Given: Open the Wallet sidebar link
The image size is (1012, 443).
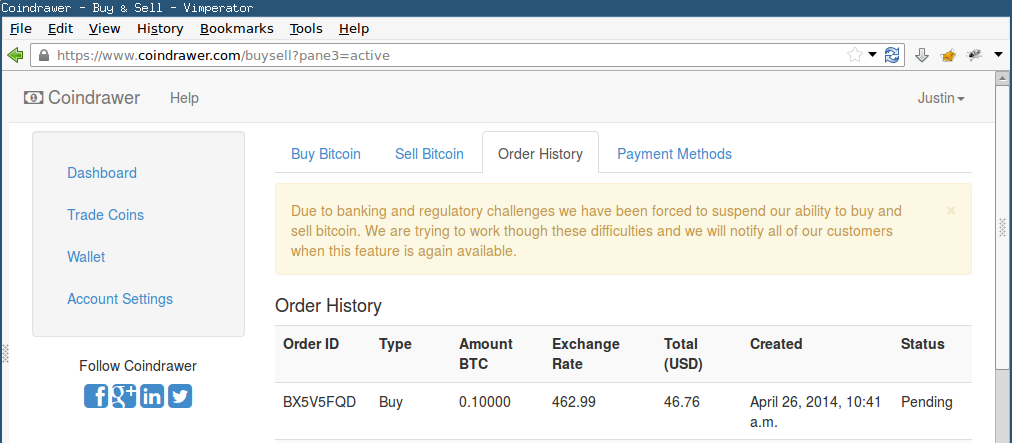Looking at the screenshot, I should (x=86, y=257).
